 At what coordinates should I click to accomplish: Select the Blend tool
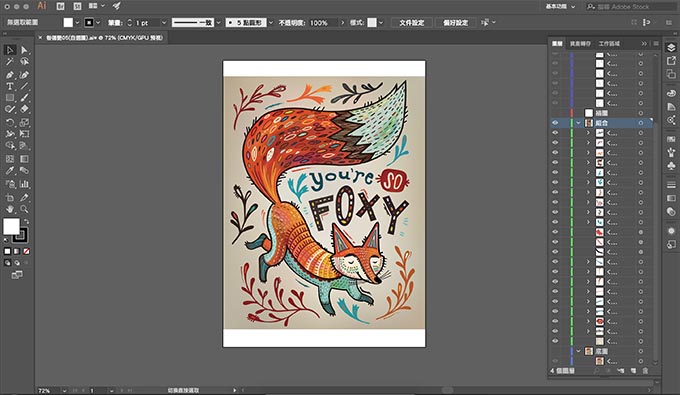click(24, 170)
